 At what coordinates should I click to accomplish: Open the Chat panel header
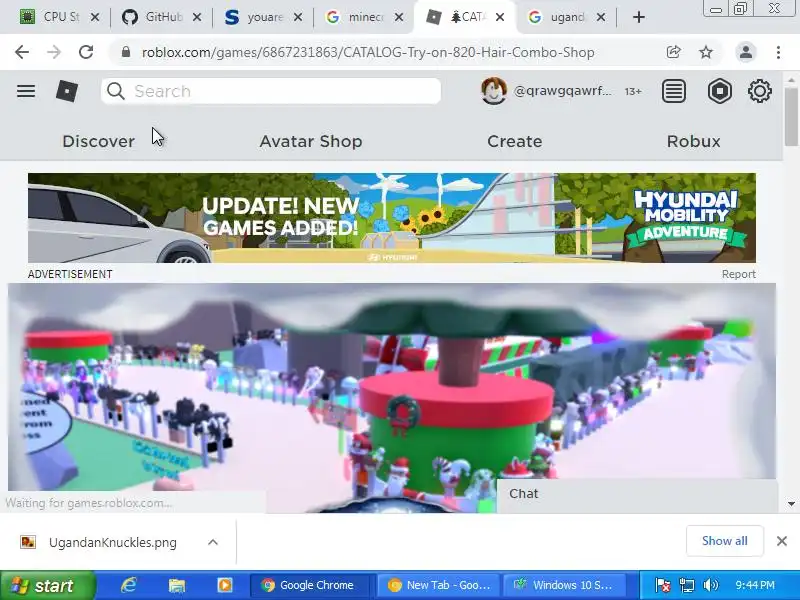[x=637, y=494]
